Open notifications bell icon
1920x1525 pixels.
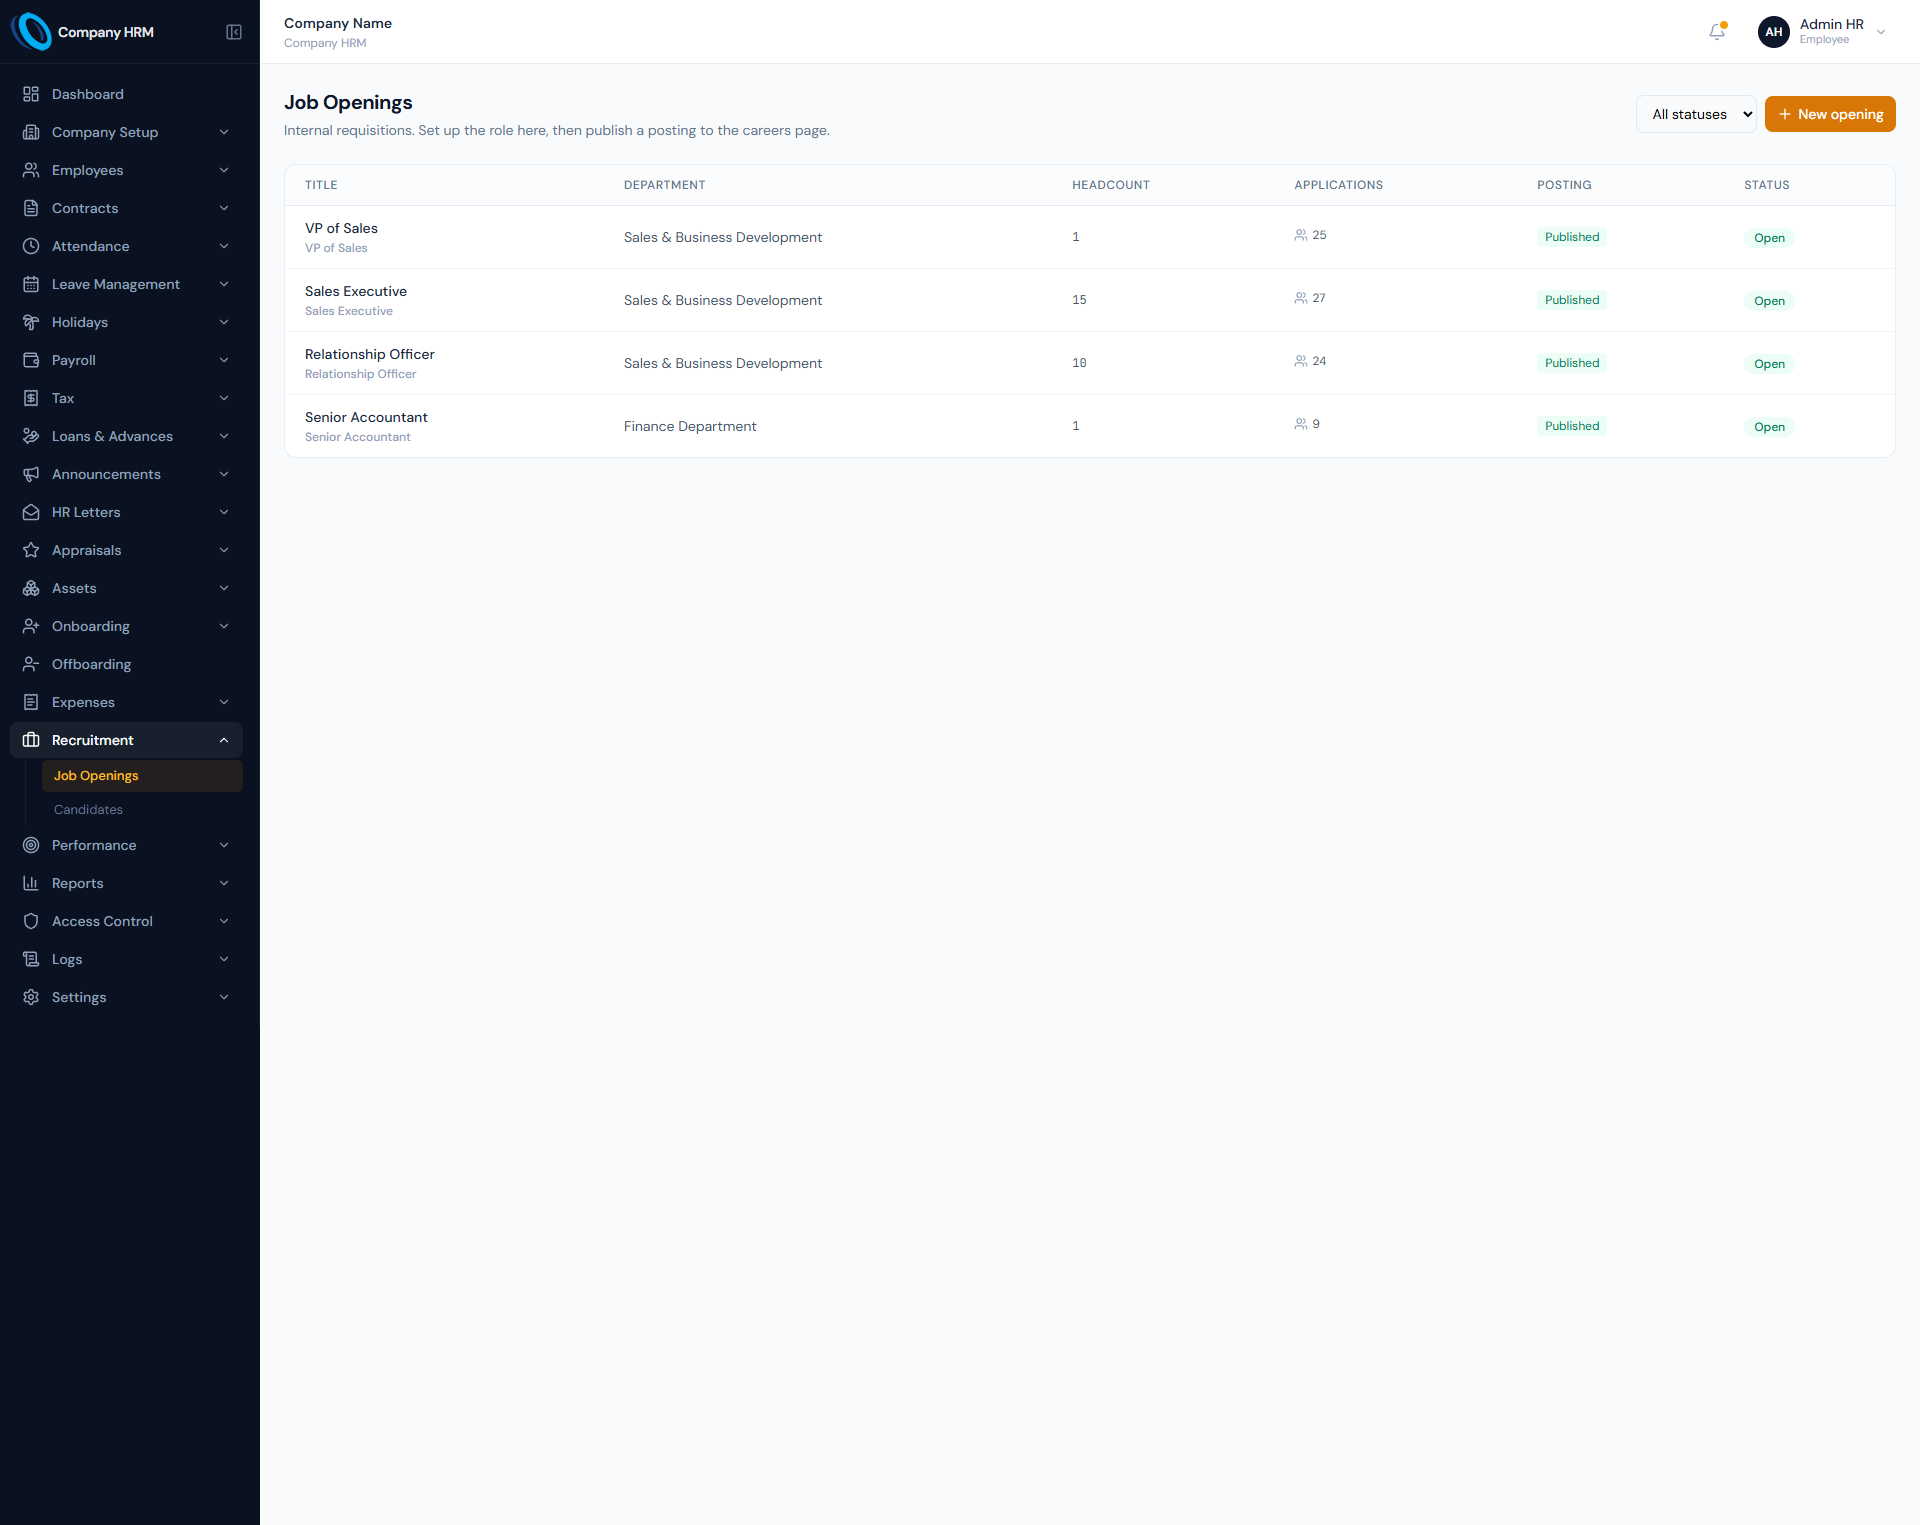(1717, 32)
